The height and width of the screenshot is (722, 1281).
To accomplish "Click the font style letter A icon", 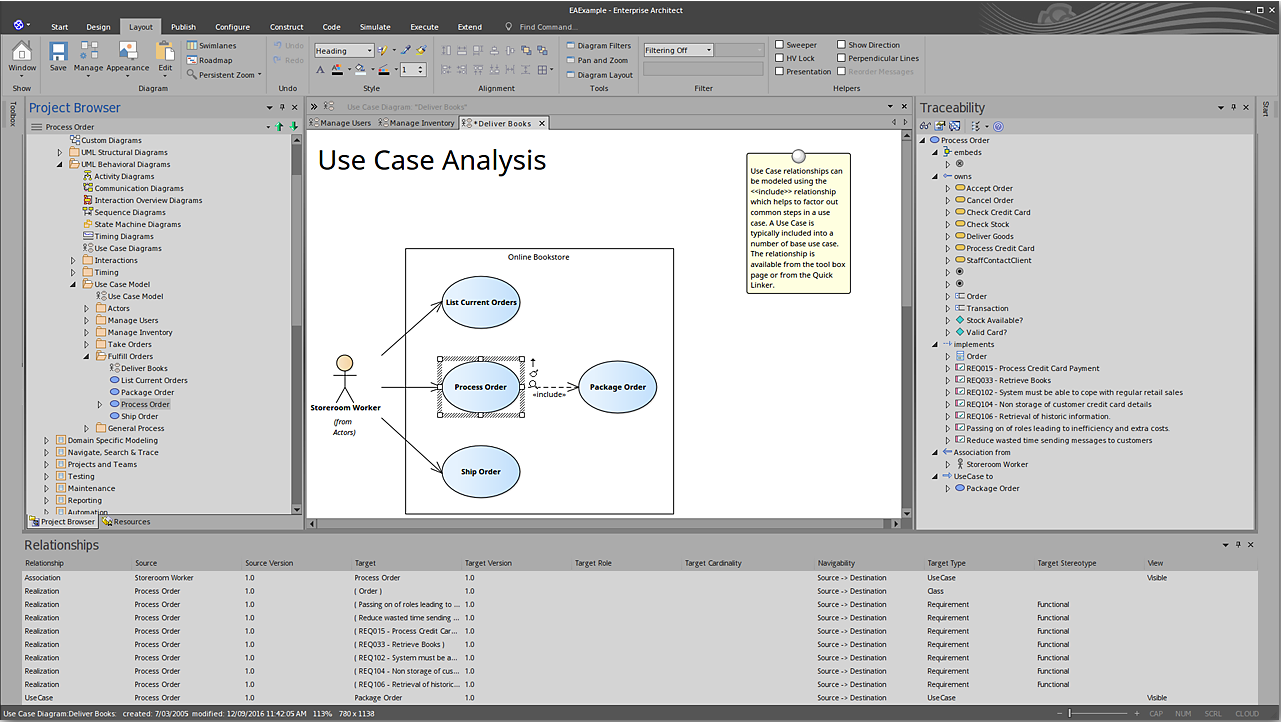I will [x=320, y=70].
